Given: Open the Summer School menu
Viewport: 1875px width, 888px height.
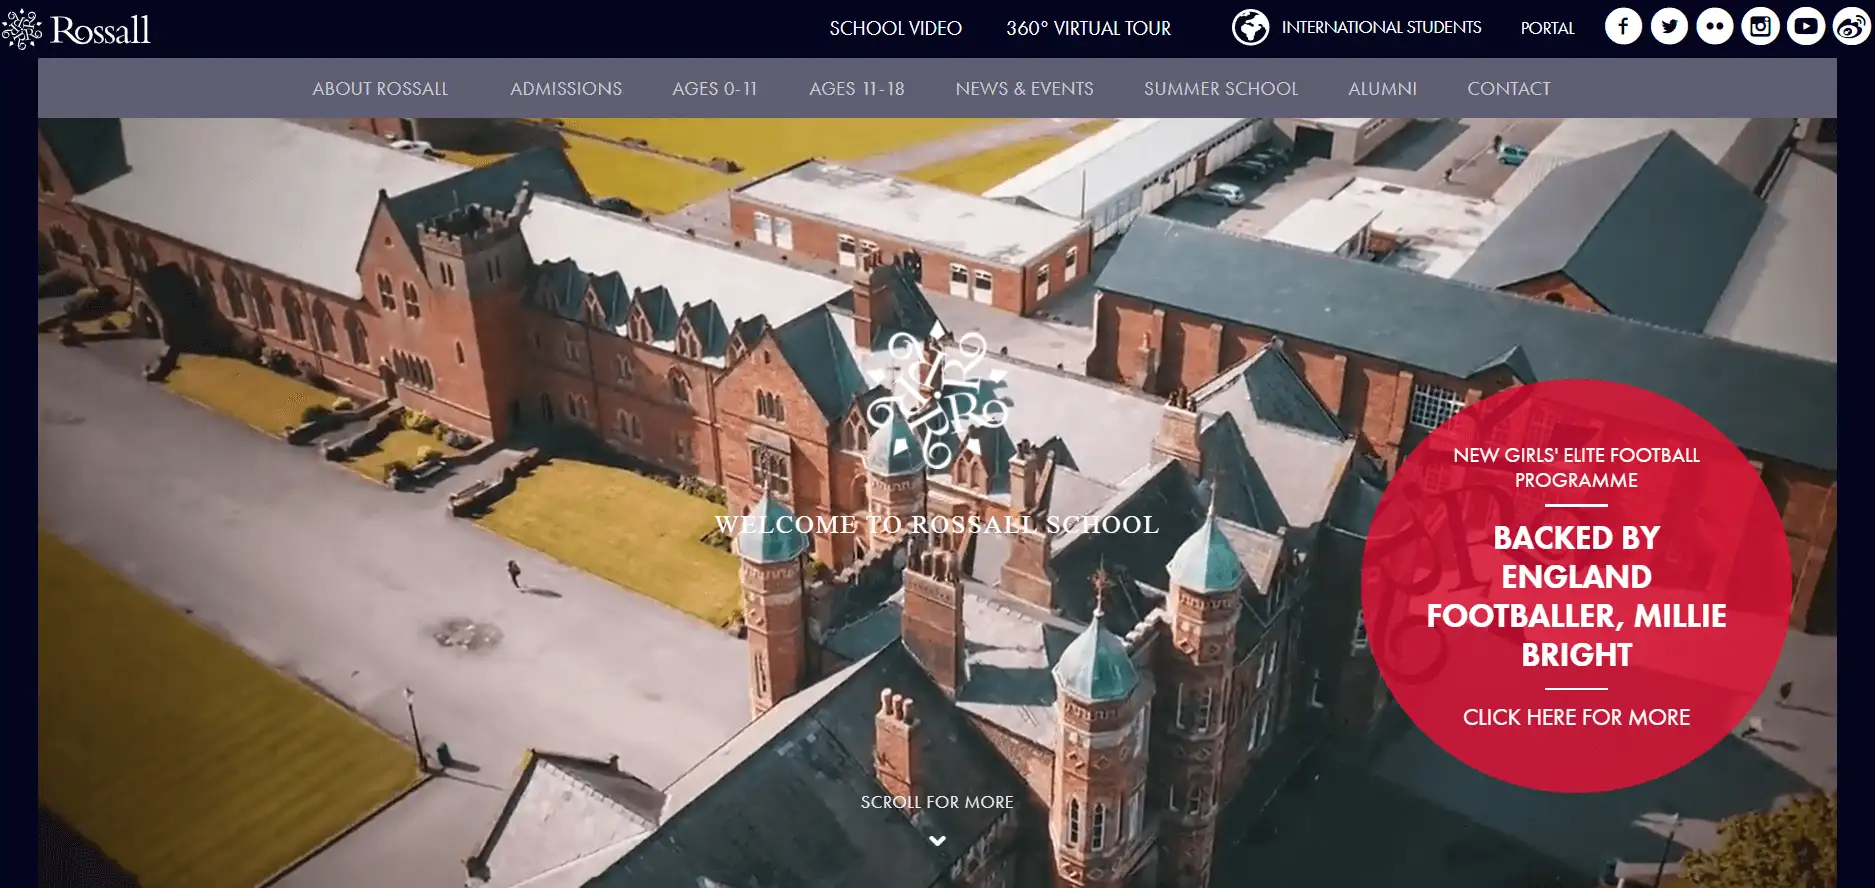Looking at the screenshot, I should 1221,89.
